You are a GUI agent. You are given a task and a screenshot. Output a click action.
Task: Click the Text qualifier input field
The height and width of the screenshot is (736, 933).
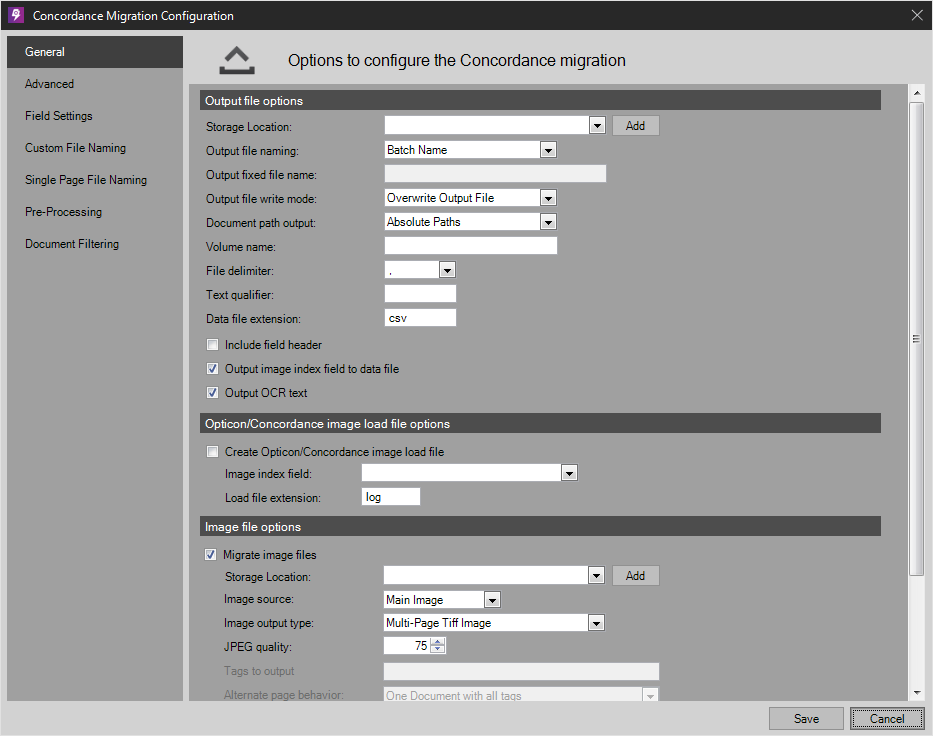420,294
